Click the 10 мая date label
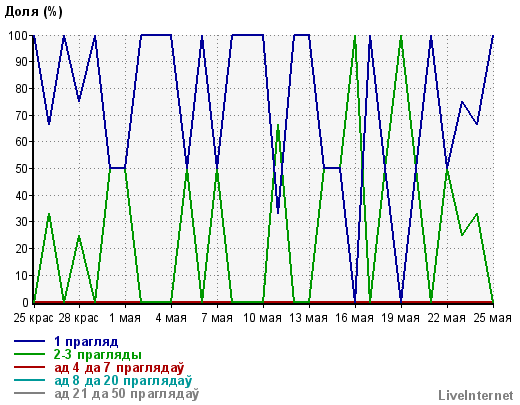 point(262,318)
